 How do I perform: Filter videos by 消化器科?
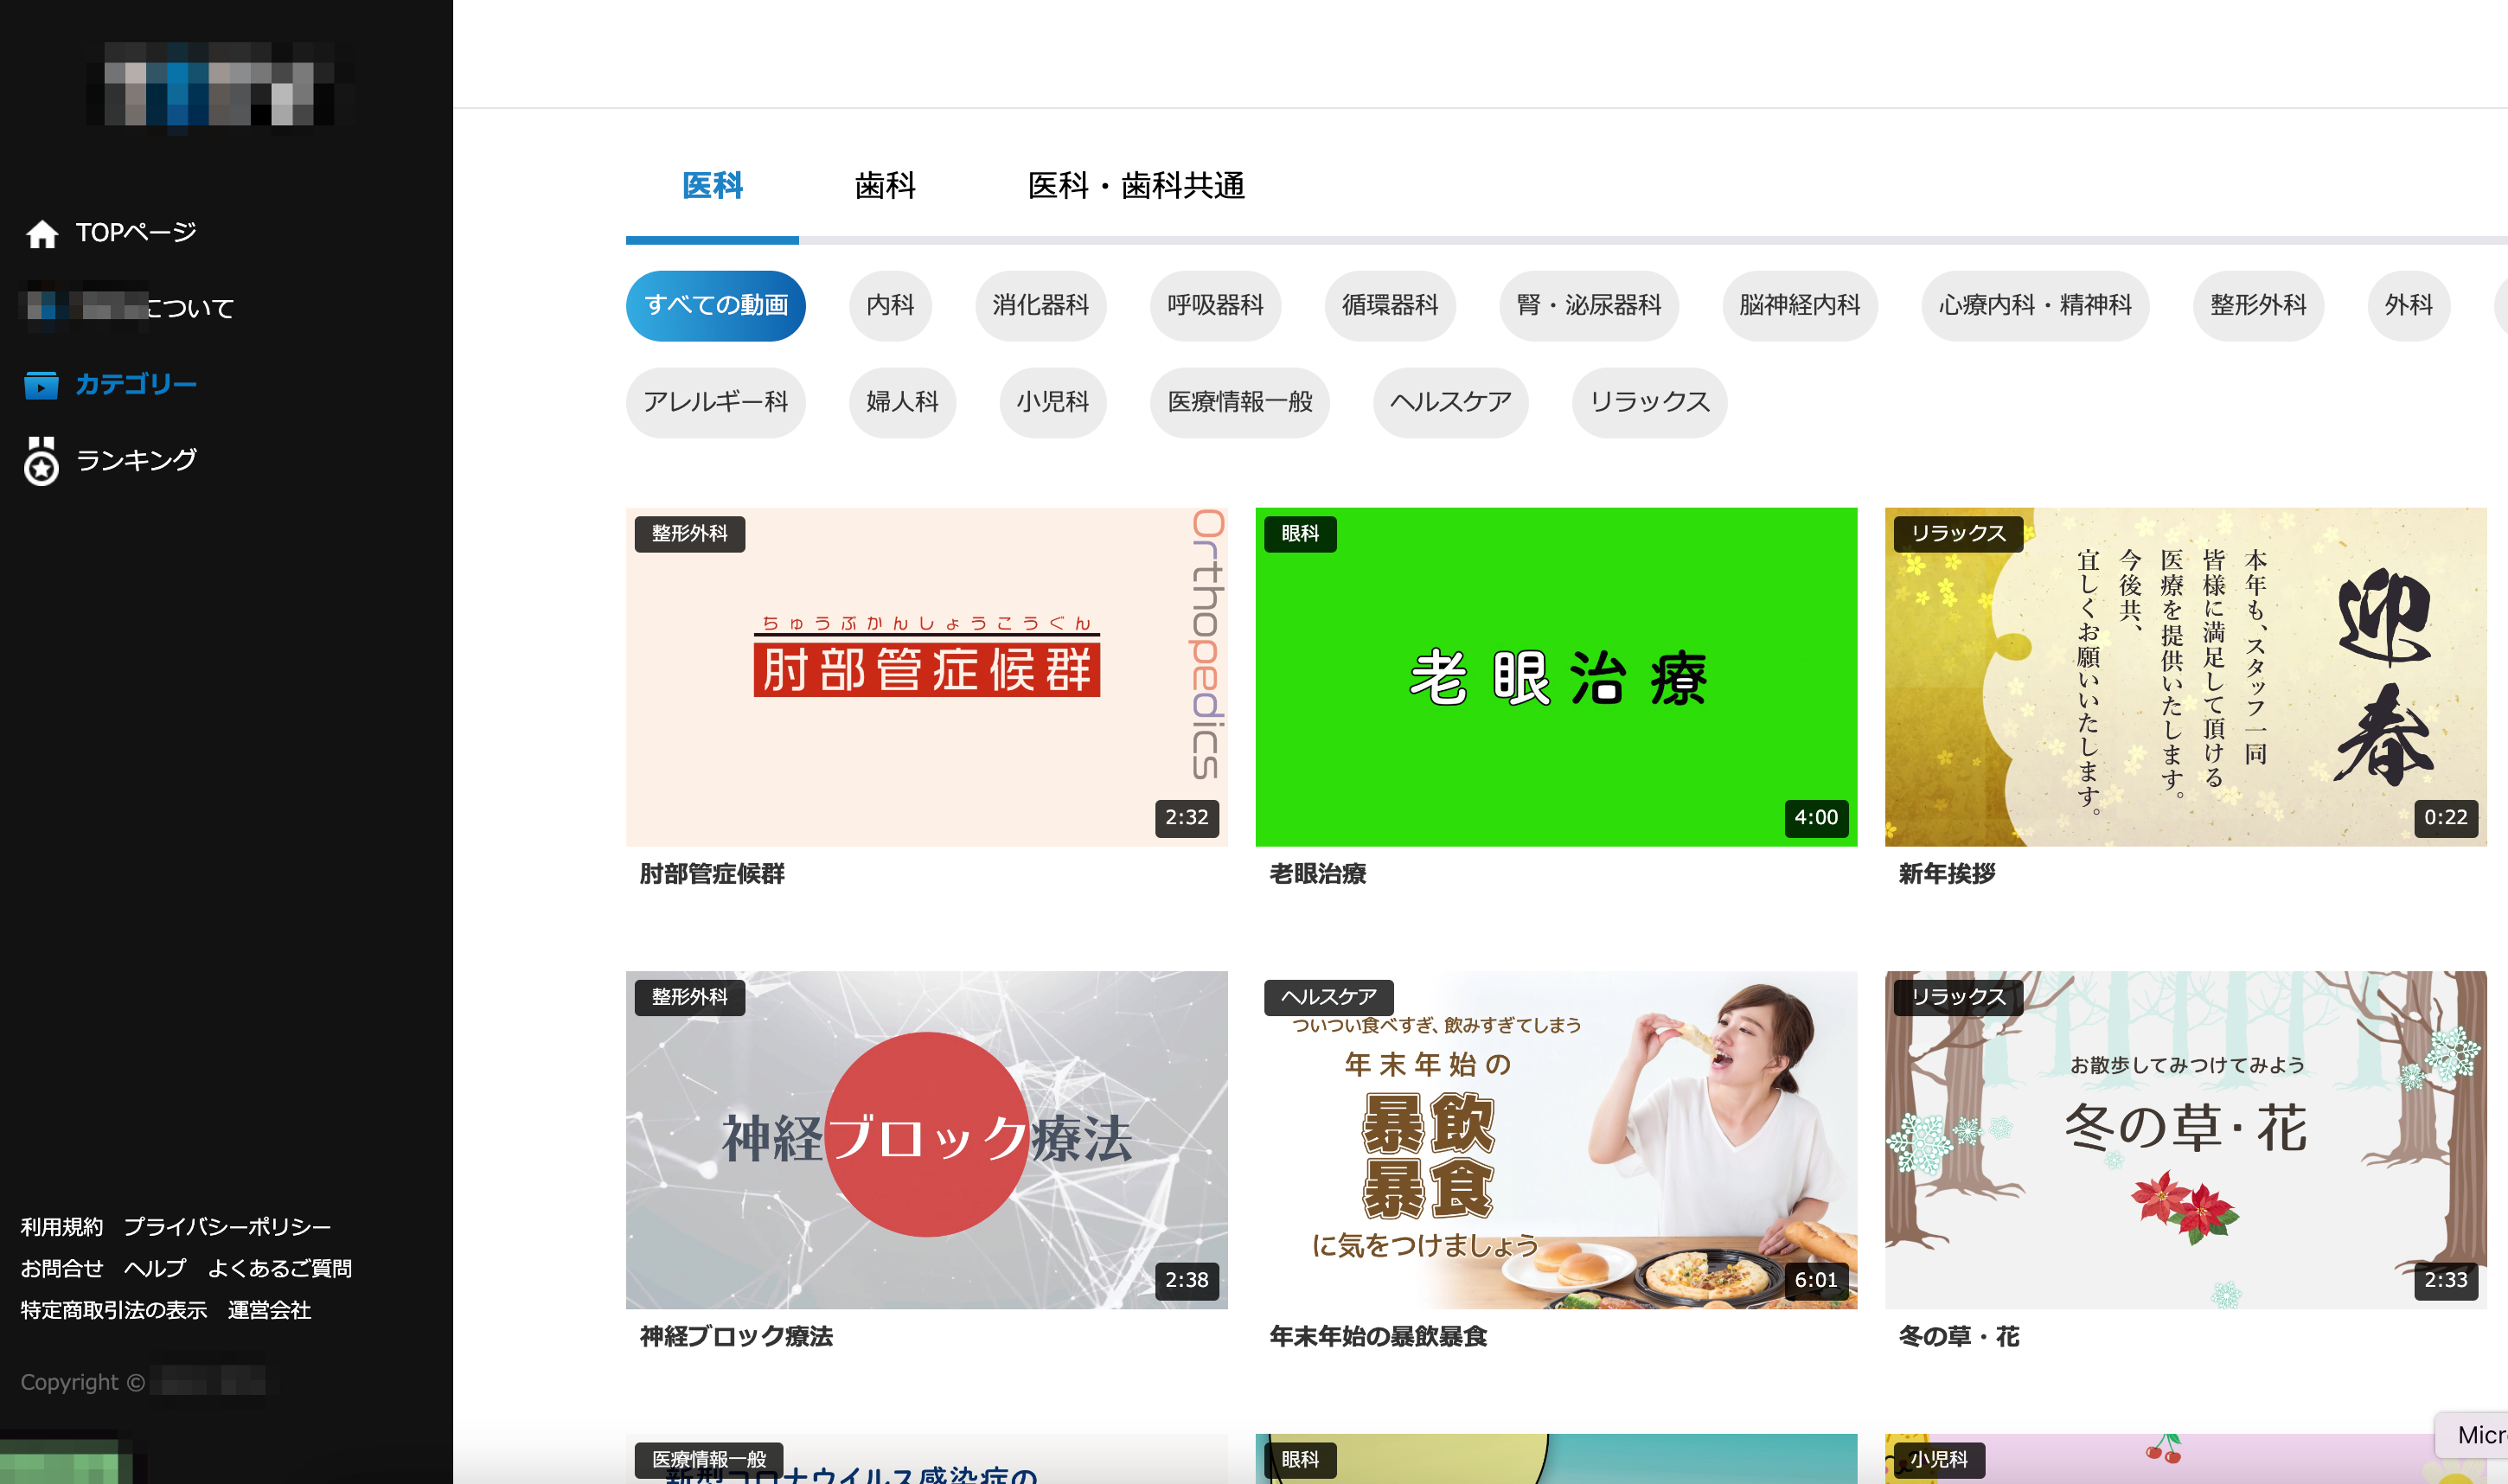pos(1040,305)
